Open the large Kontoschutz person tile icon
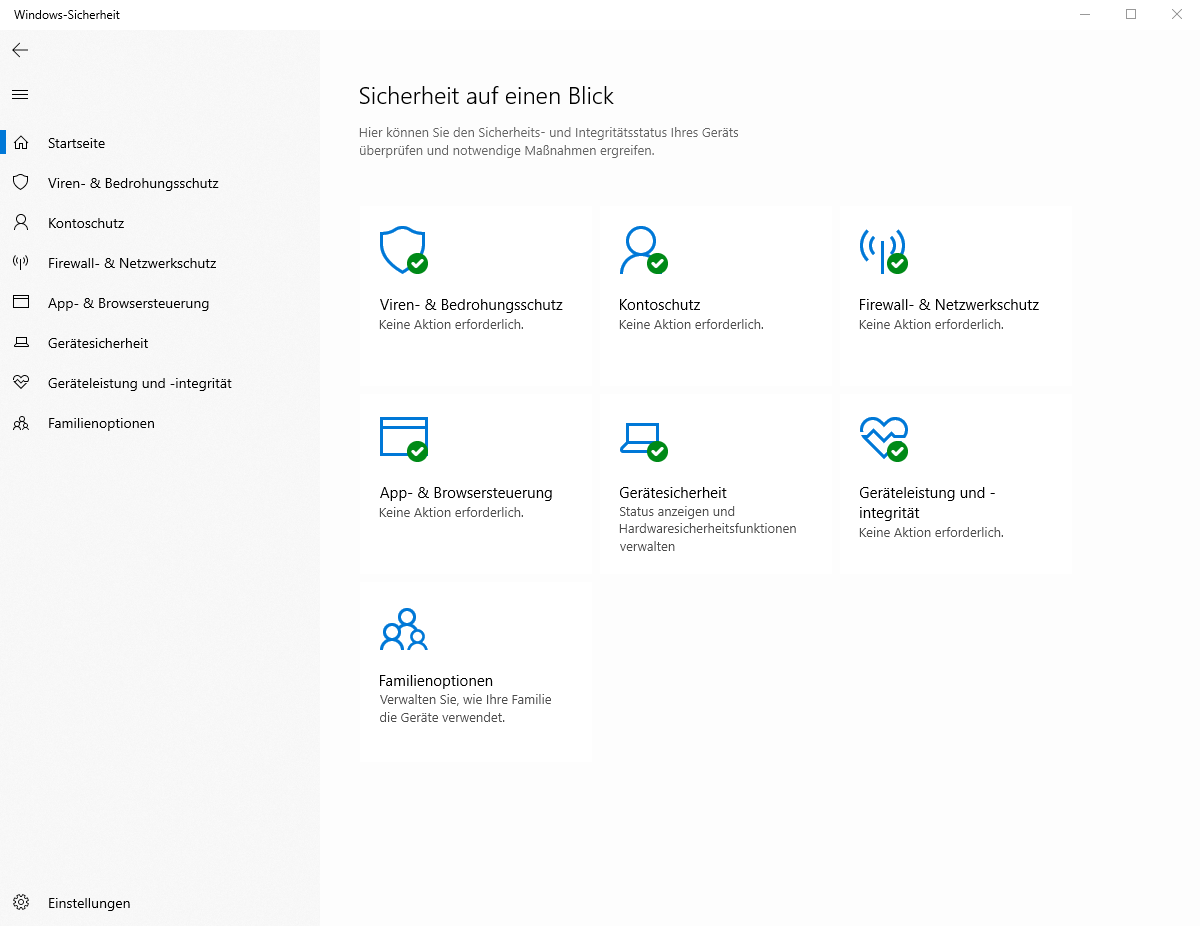The height and width of the screenshot is (926, 1200). [642, 250]
